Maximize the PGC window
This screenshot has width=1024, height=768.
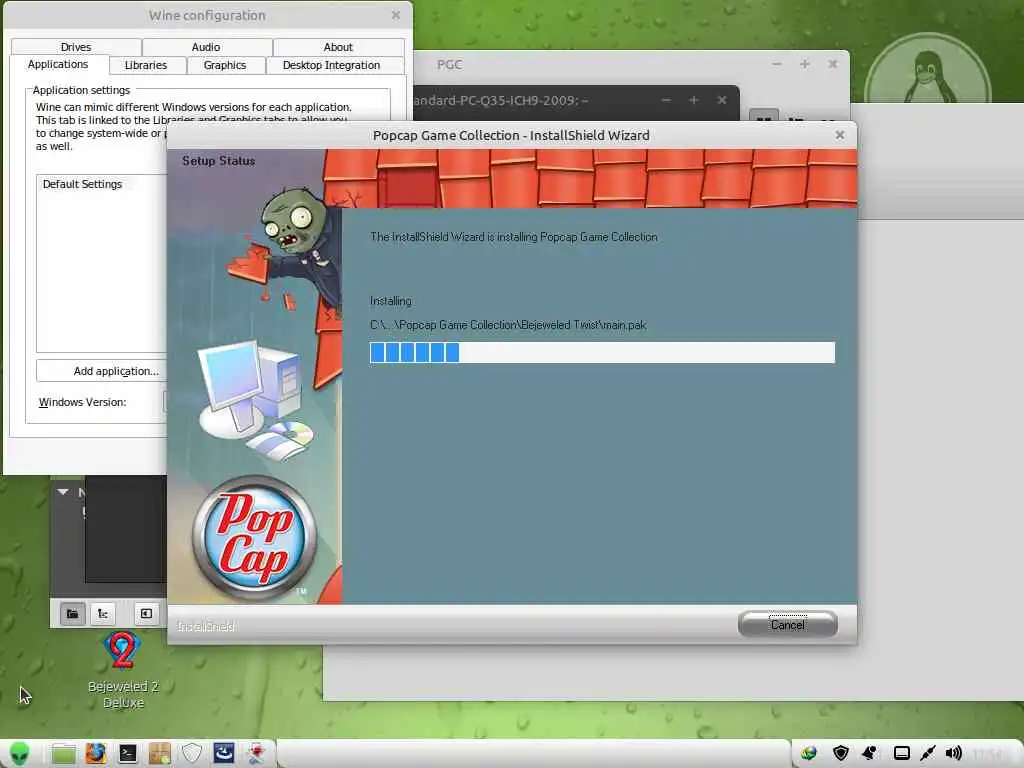coord(805,64)
